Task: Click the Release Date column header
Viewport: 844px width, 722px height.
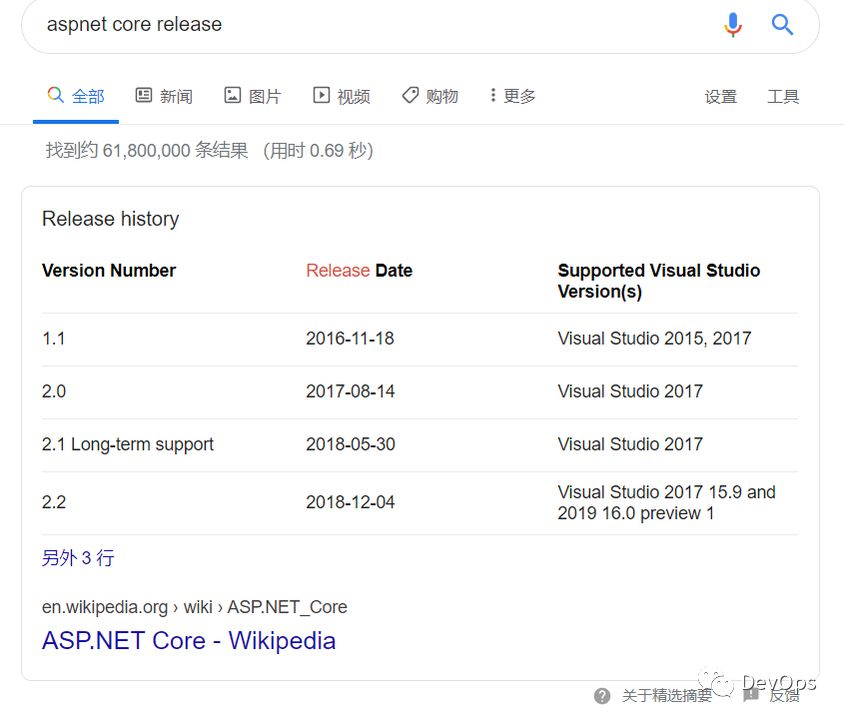Action: pos(359,270)
